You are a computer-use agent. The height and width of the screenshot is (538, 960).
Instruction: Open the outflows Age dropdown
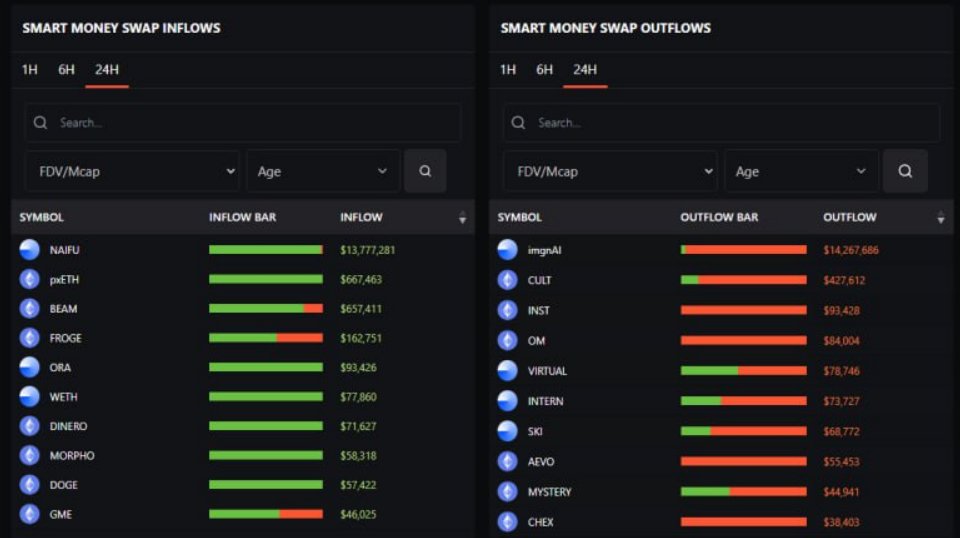coord(801,171)
